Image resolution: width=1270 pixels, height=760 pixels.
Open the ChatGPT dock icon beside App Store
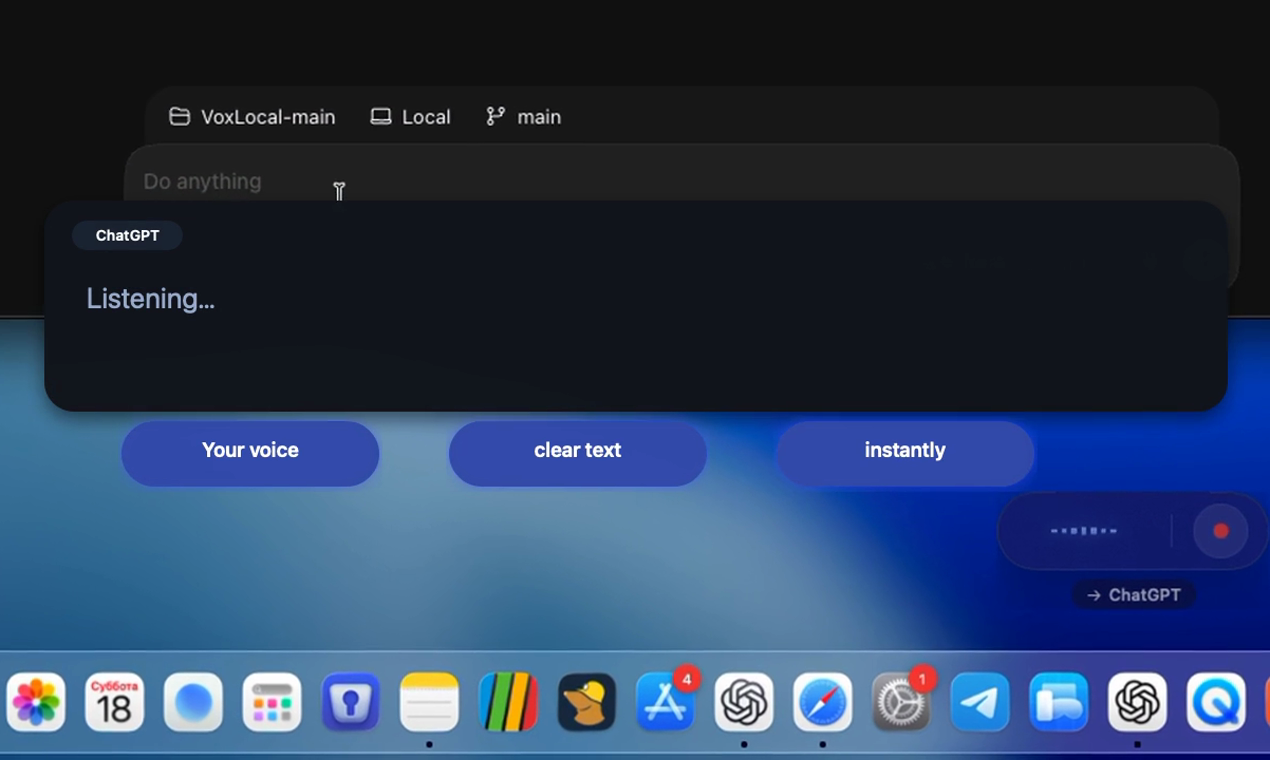pyautogui.click(x=744, y=702)
